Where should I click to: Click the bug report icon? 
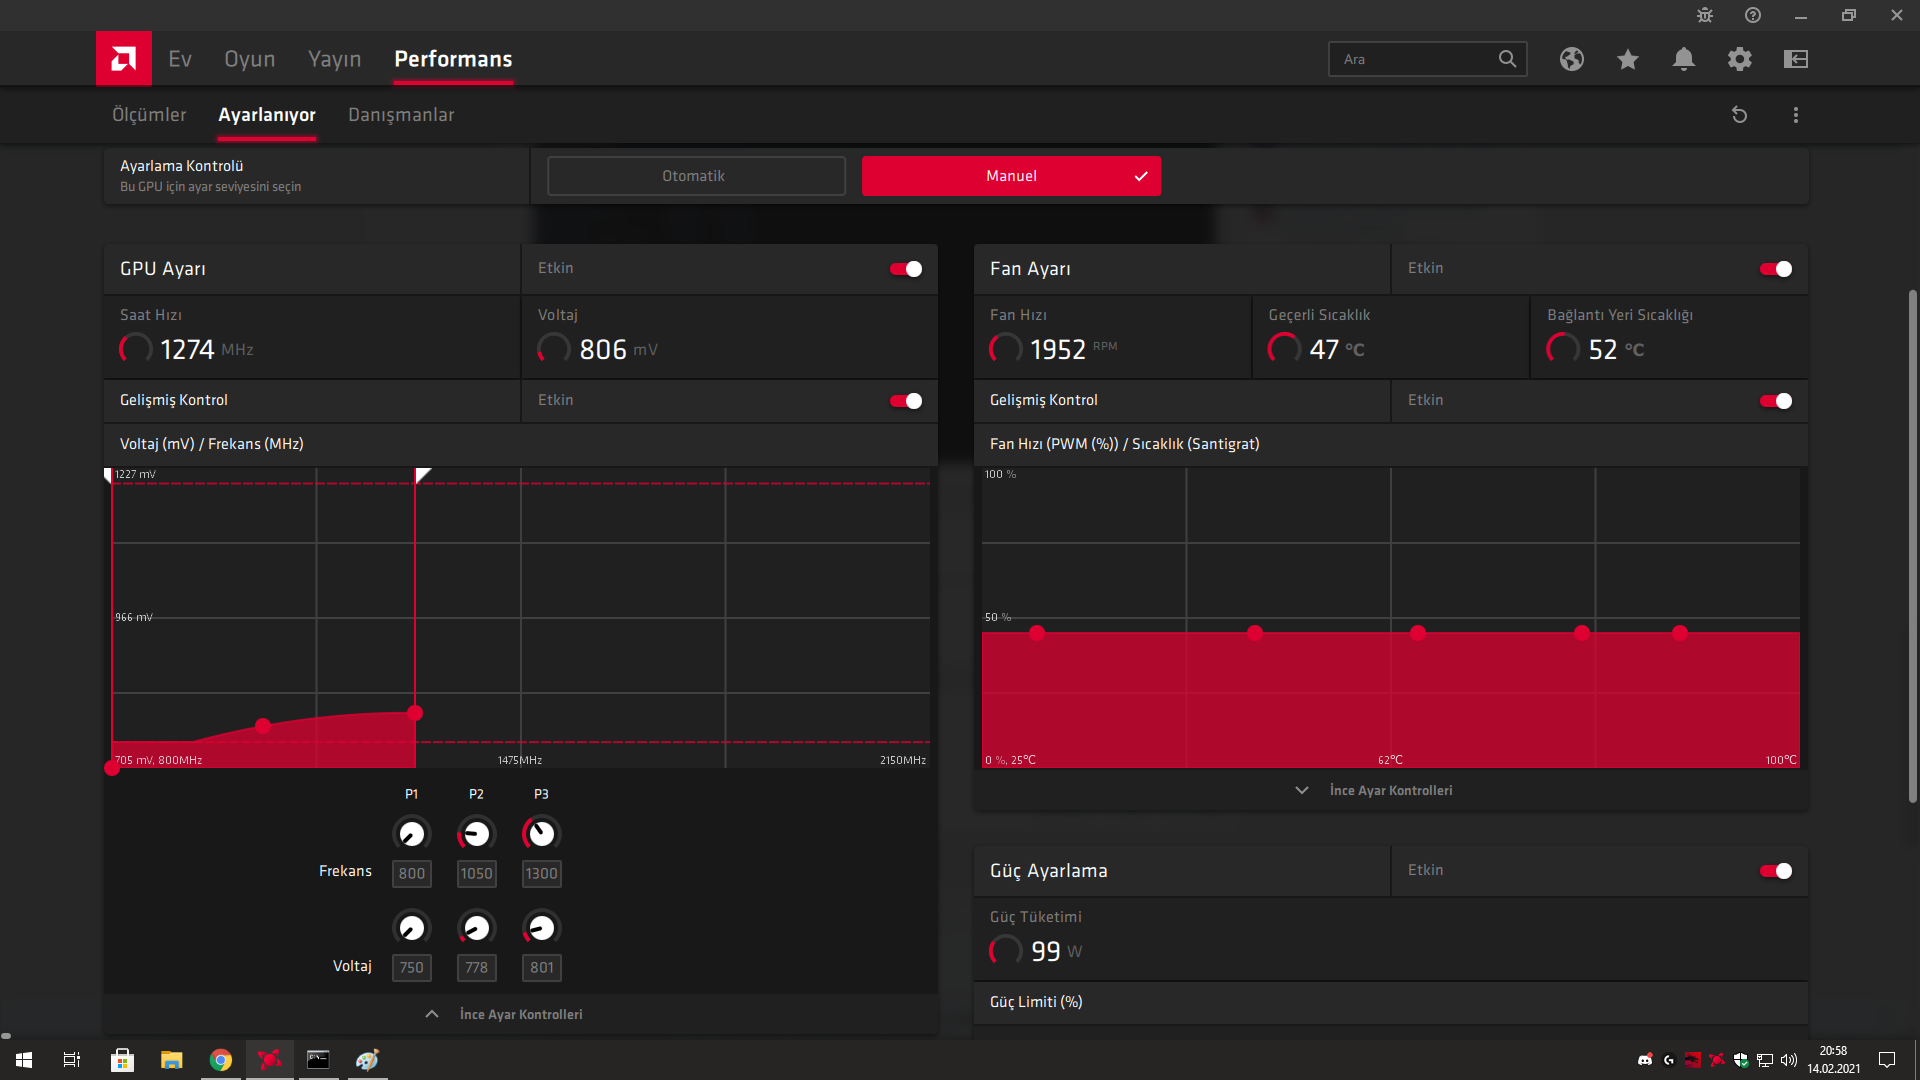(1704, 15)
